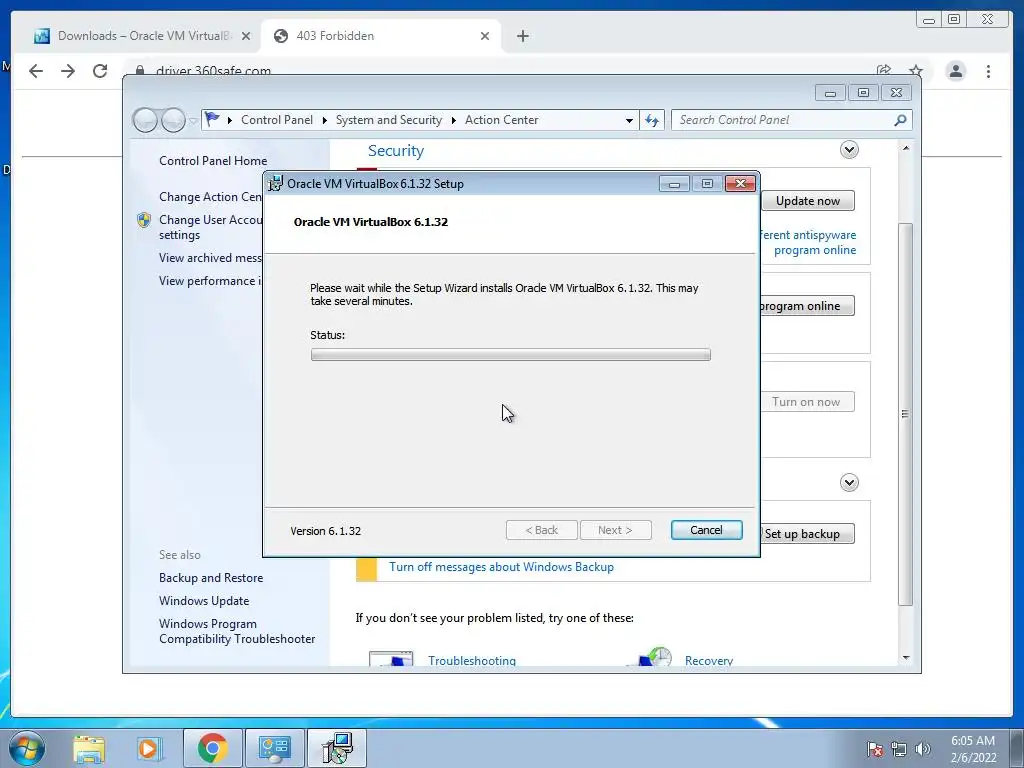Click the Action Center flag tray icon
Viewport: 1024px width, 768px height.
tap(875, 749)
